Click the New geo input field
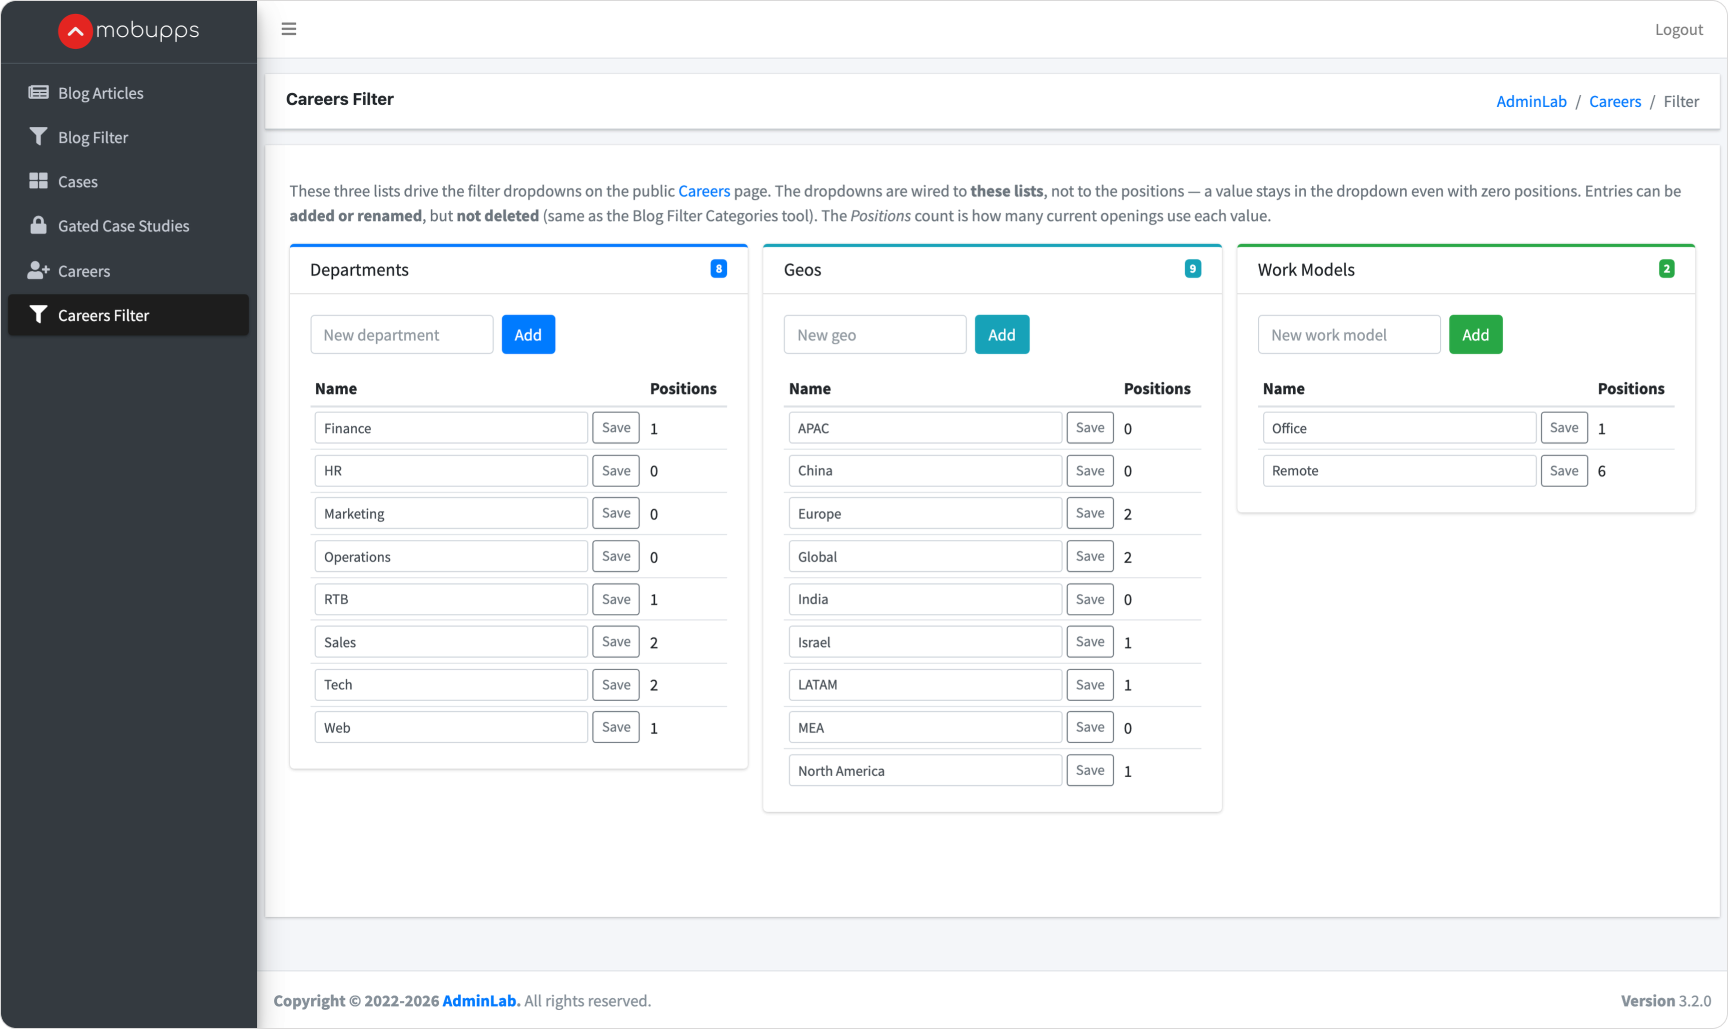The image size is (1728, 1029). [x=875, y=335]
